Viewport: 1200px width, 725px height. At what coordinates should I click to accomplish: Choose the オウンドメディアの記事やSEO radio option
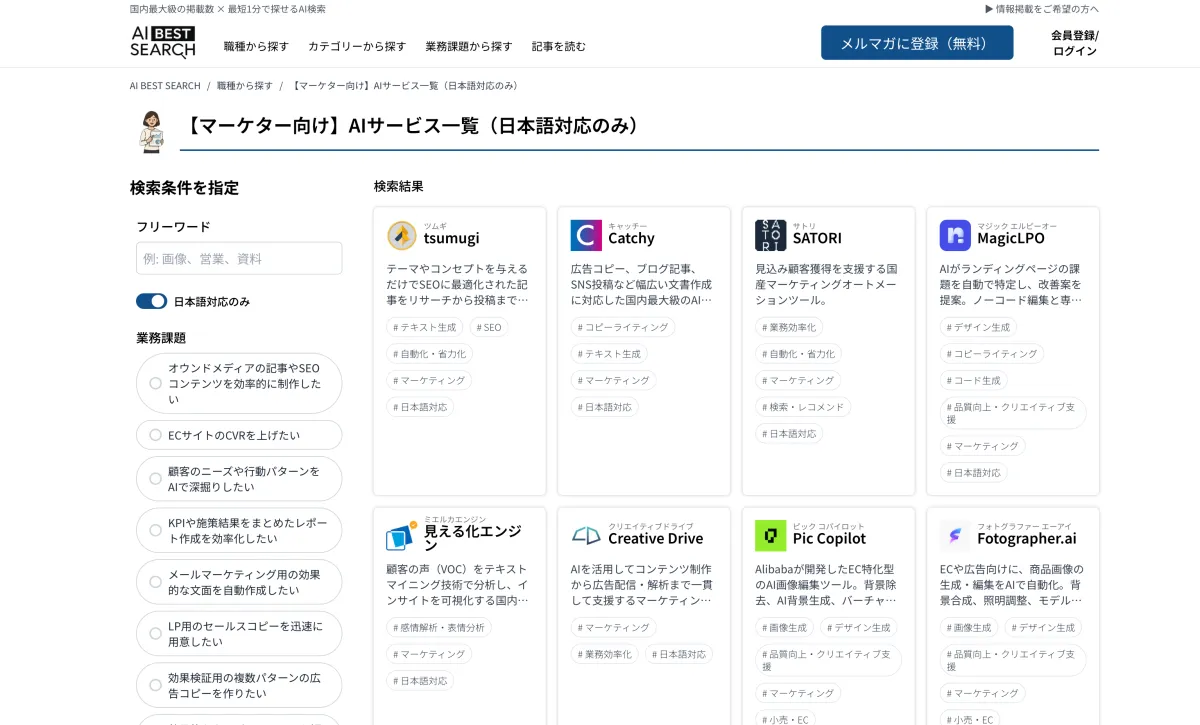point(155,383)
